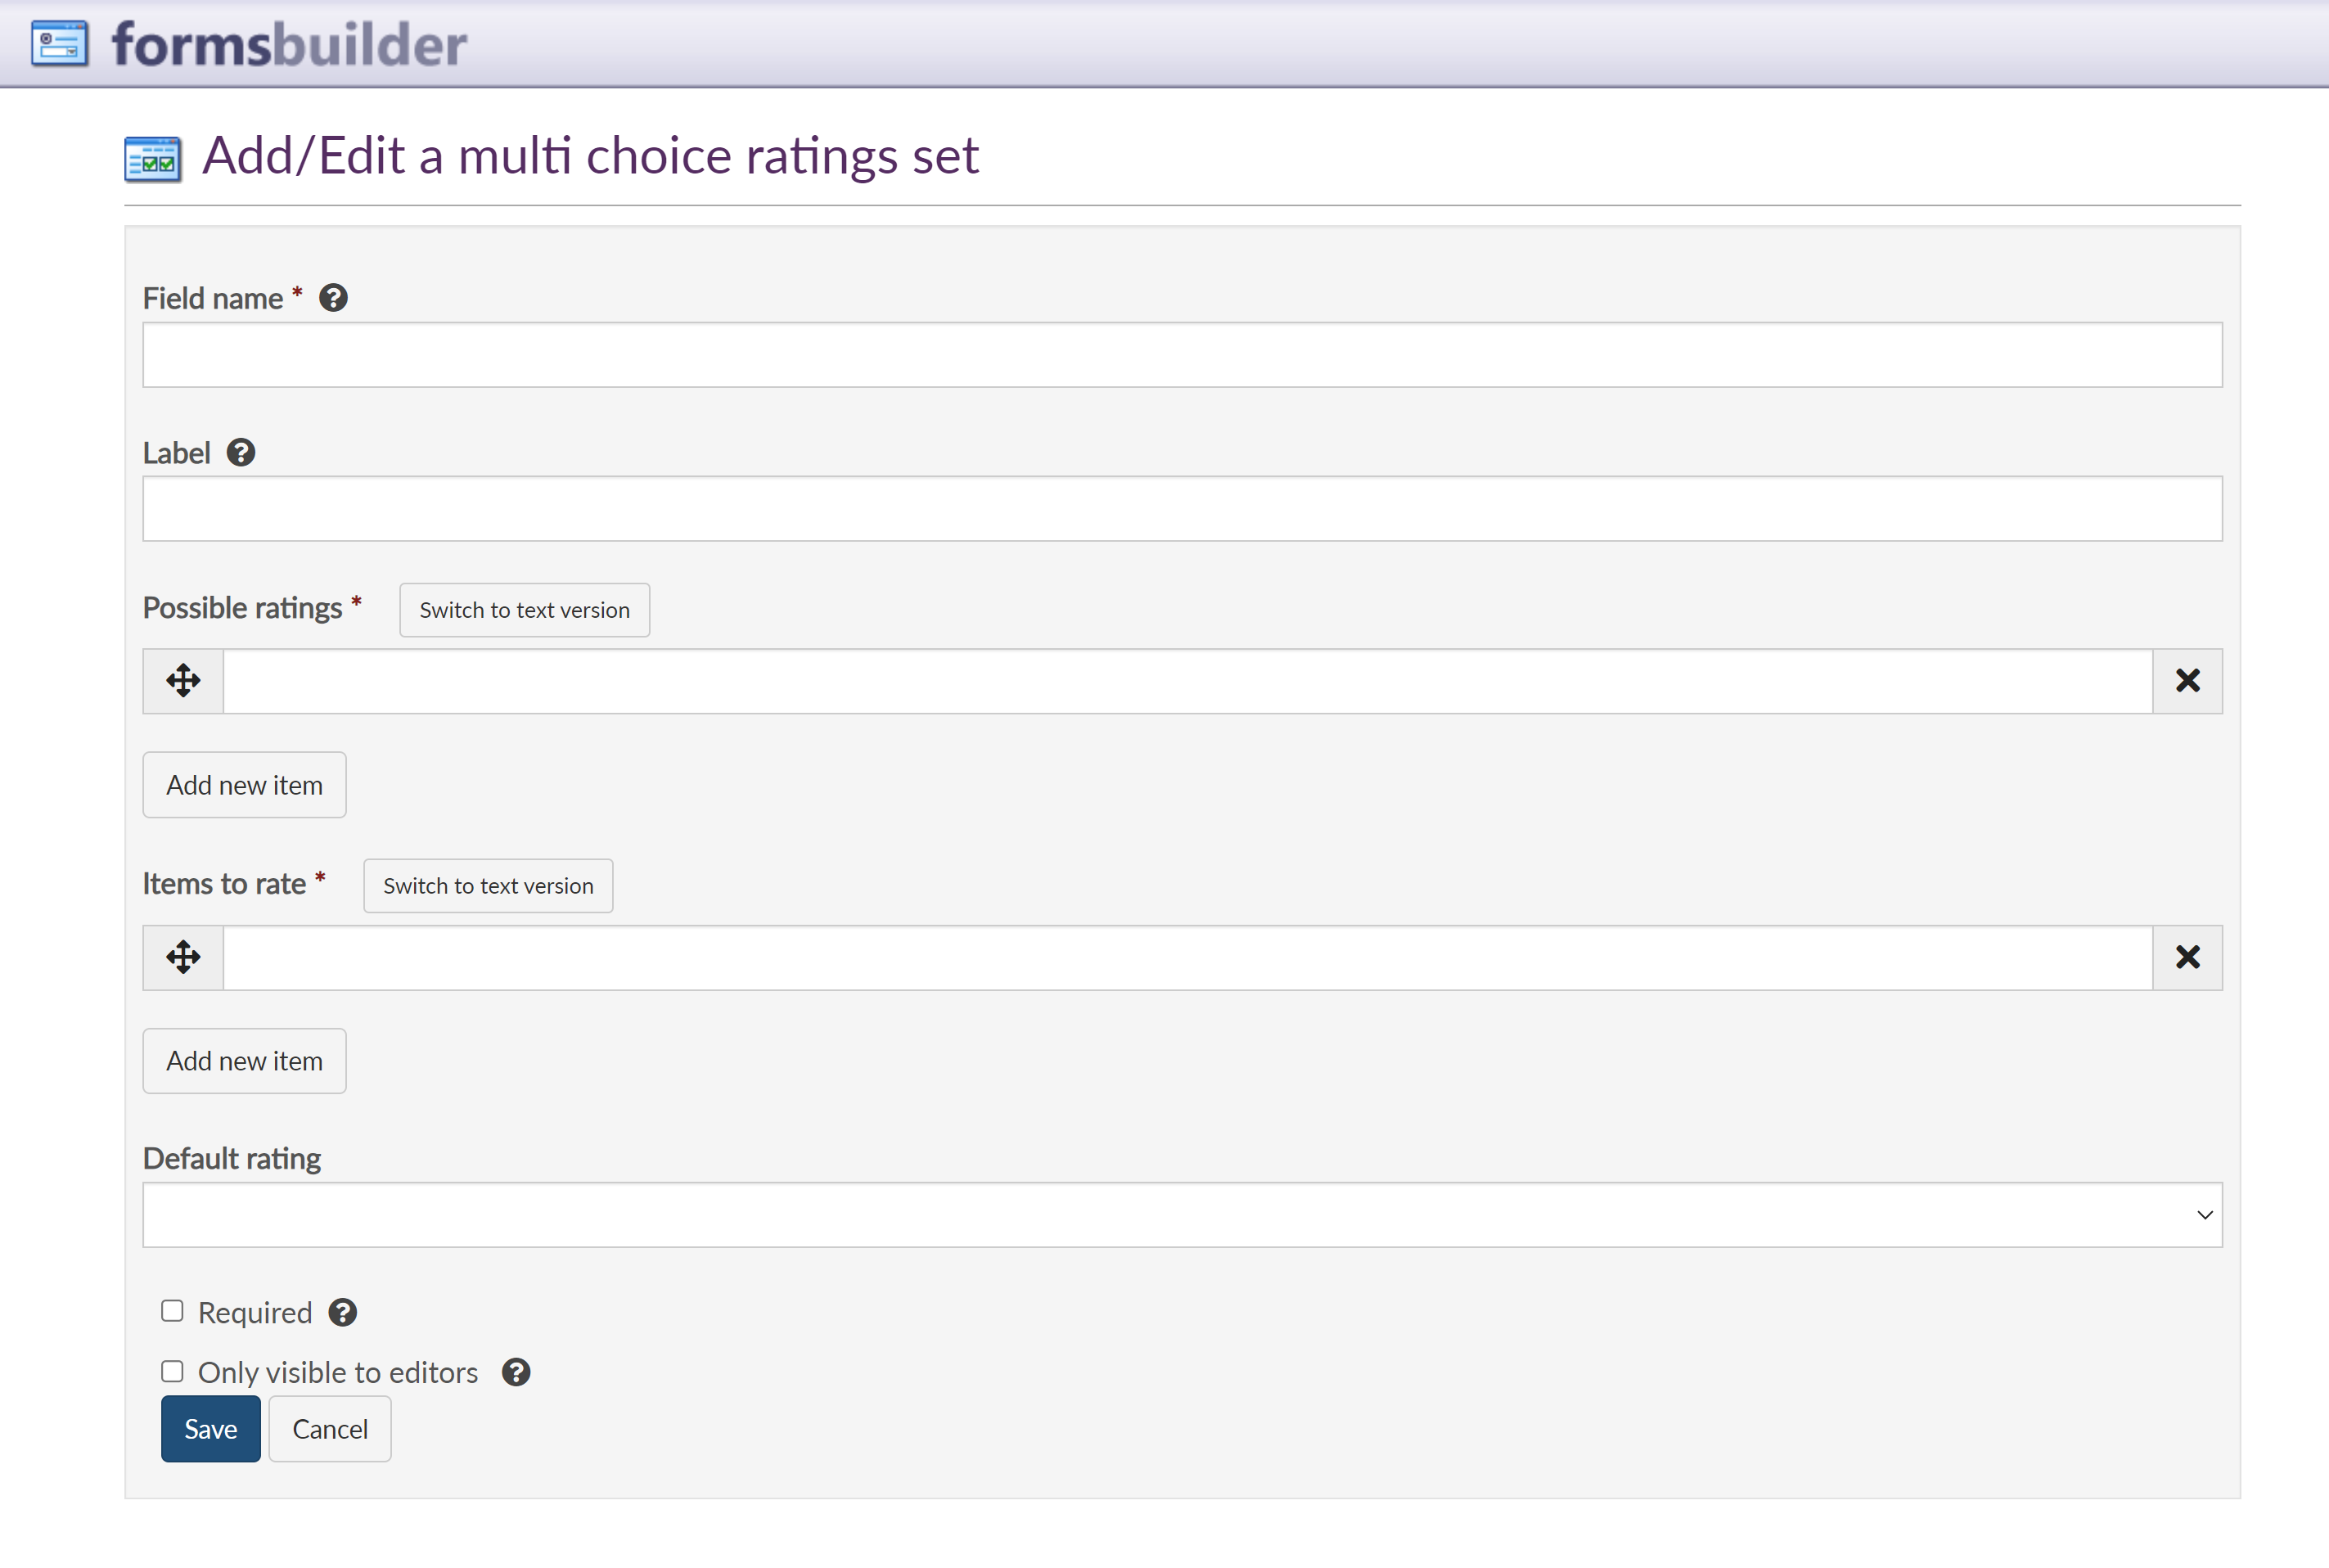Screen dimensions: 2329x1568
Task: Switch Items to rate to text version
Action: coord(488,886)
